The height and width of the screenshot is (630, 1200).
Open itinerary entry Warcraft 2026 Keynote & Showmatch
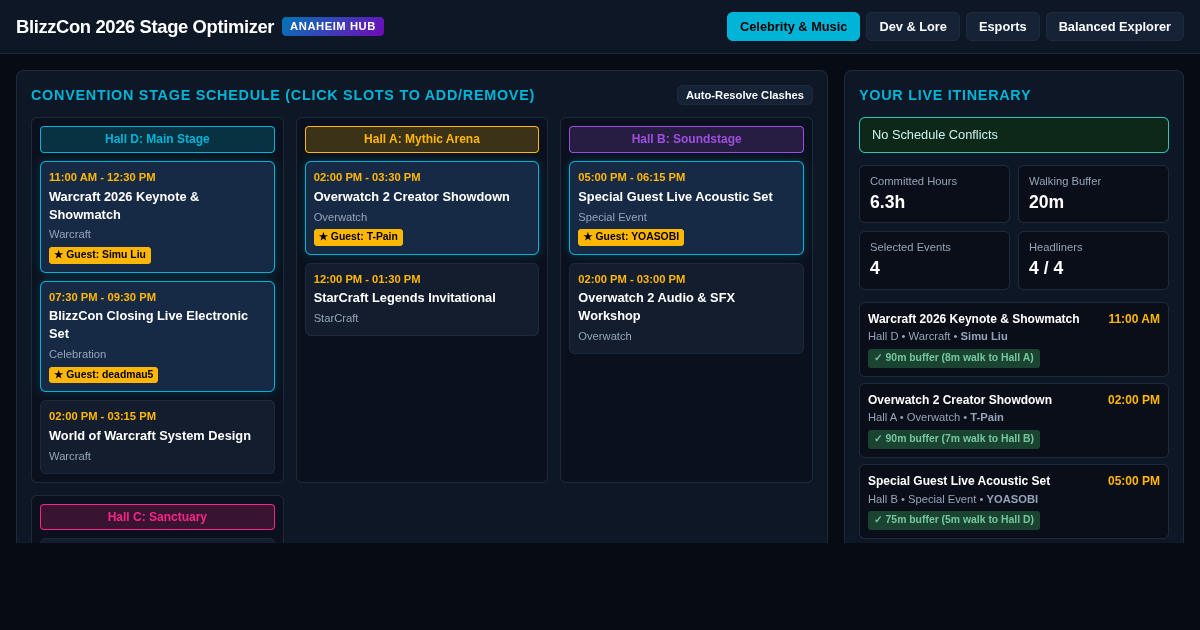tap(1014, 339)
